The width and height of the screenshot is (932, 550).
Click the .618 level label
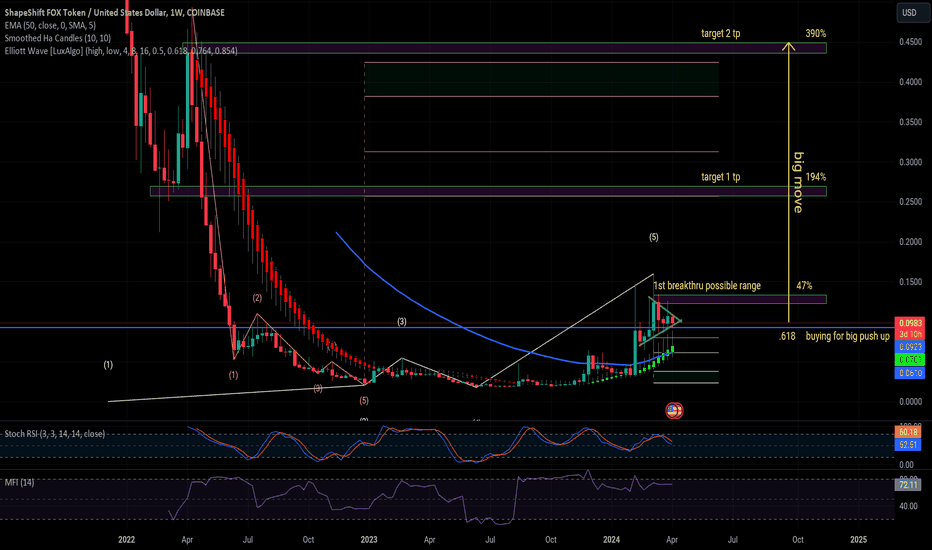[x=787, y=337]
